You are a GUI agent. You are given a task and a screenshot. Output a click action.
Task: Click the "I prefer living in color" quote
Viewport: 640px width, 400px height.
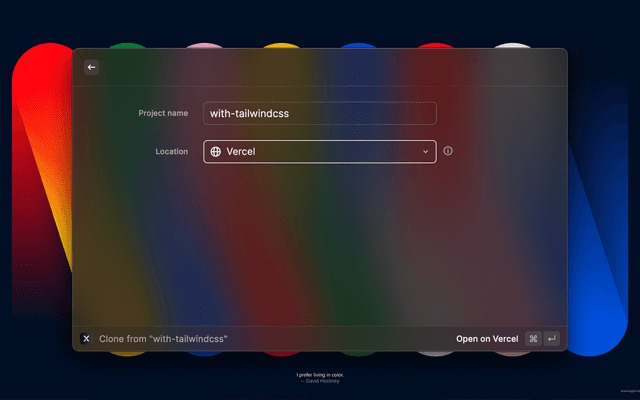pos(319,375)
